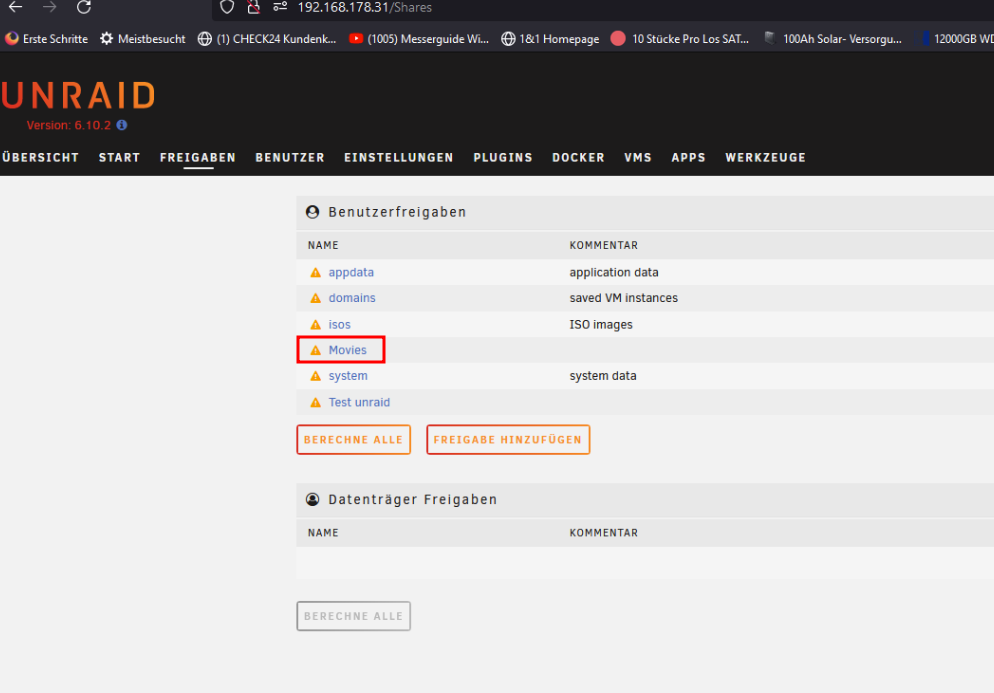Open the Erste Schritte bookmark
Viewport: 994px width, 693px height.
coord(46,39)
